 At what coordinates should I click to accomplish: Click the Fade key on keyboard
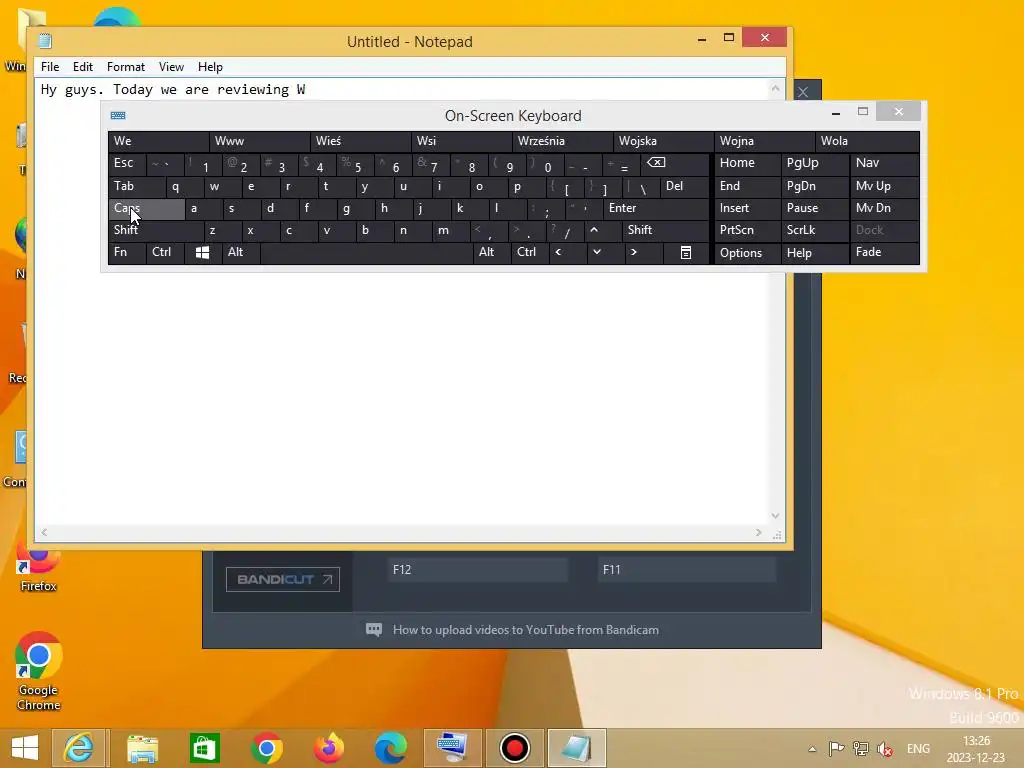[885, 253]
